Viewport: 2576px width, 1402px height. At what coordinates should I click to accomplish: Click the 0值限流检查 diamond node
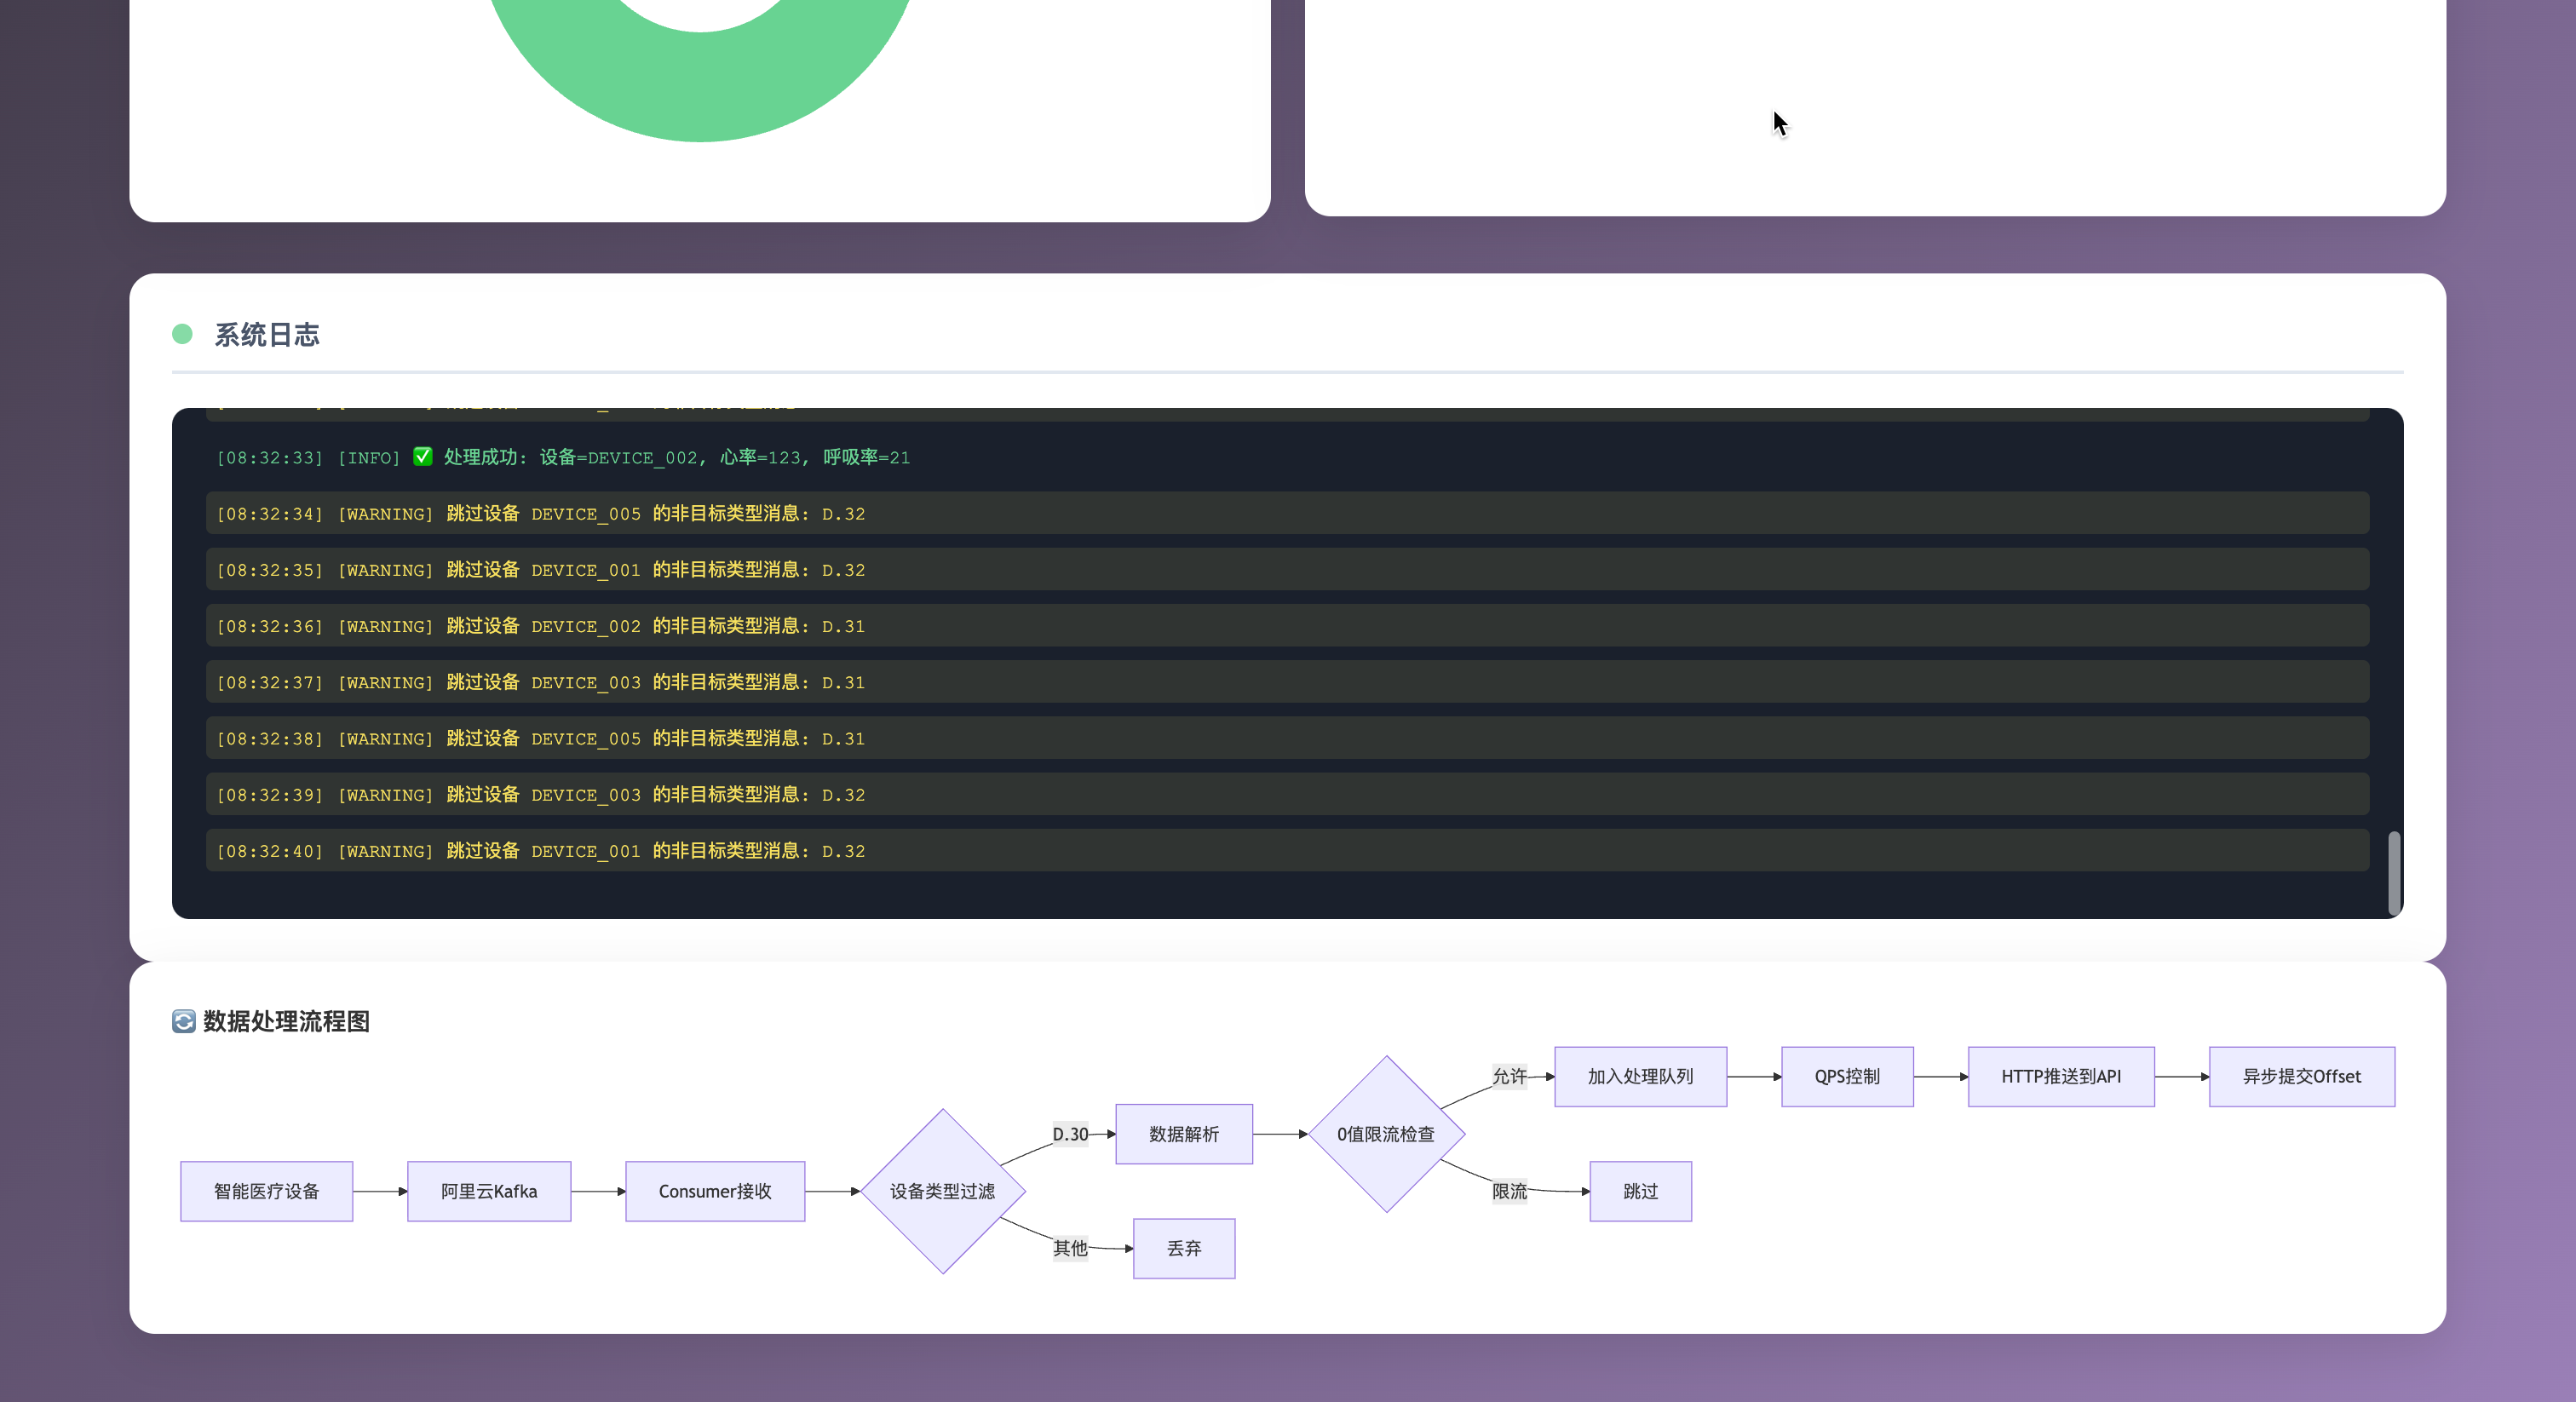[1386, 1134]
